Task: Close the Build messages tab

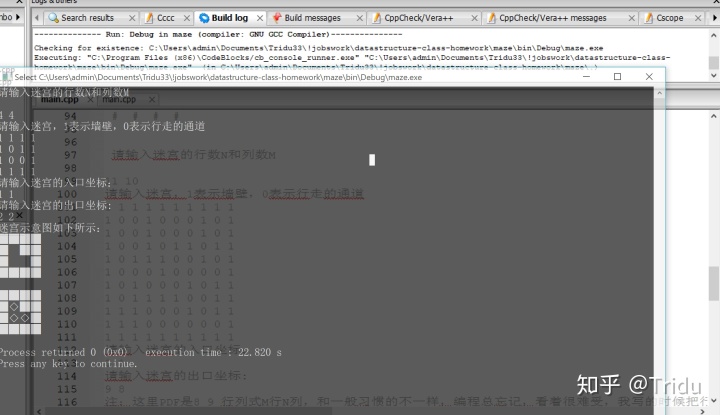Action: click(x=360, y=18)
